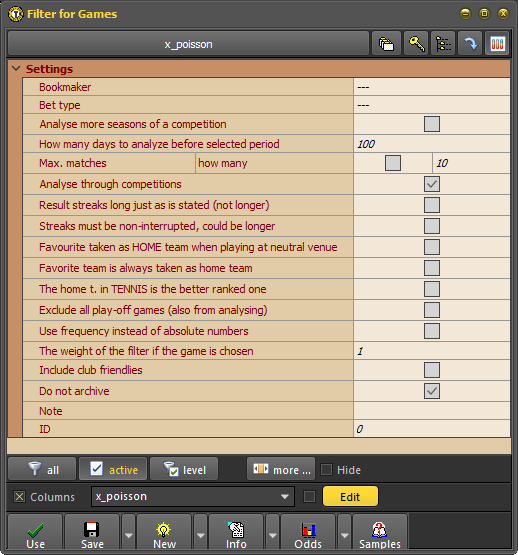Click the blue curved arrow icon
Image resolution: width=518 pixels, height=555 pixels.
pos(470,44)
